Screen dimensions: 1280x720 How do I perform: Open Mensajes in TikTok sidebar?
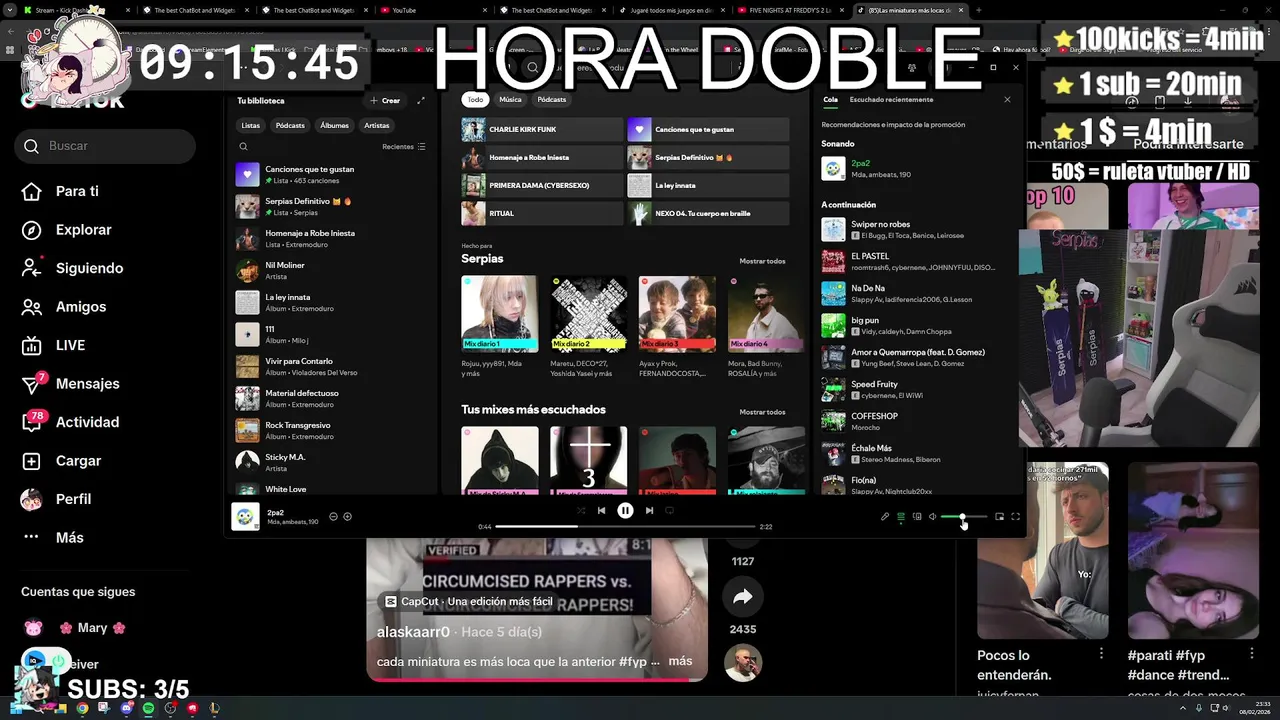87,384
